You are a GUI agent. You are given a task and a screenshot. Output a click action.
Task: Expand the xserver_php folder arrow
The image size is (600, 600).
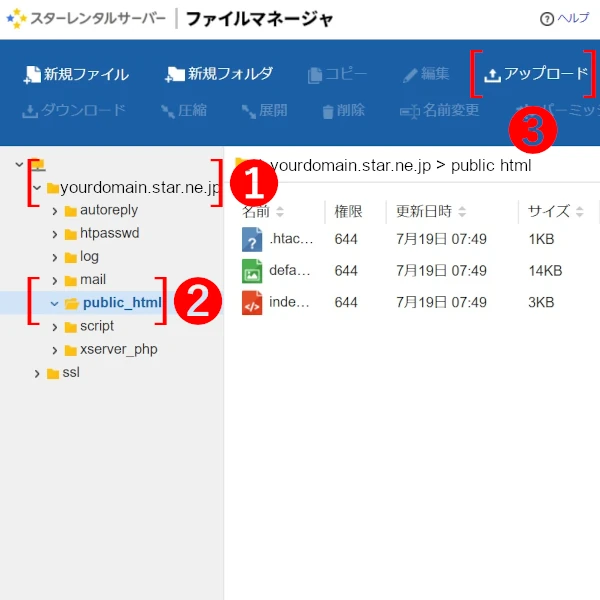[x=55, y=350]
